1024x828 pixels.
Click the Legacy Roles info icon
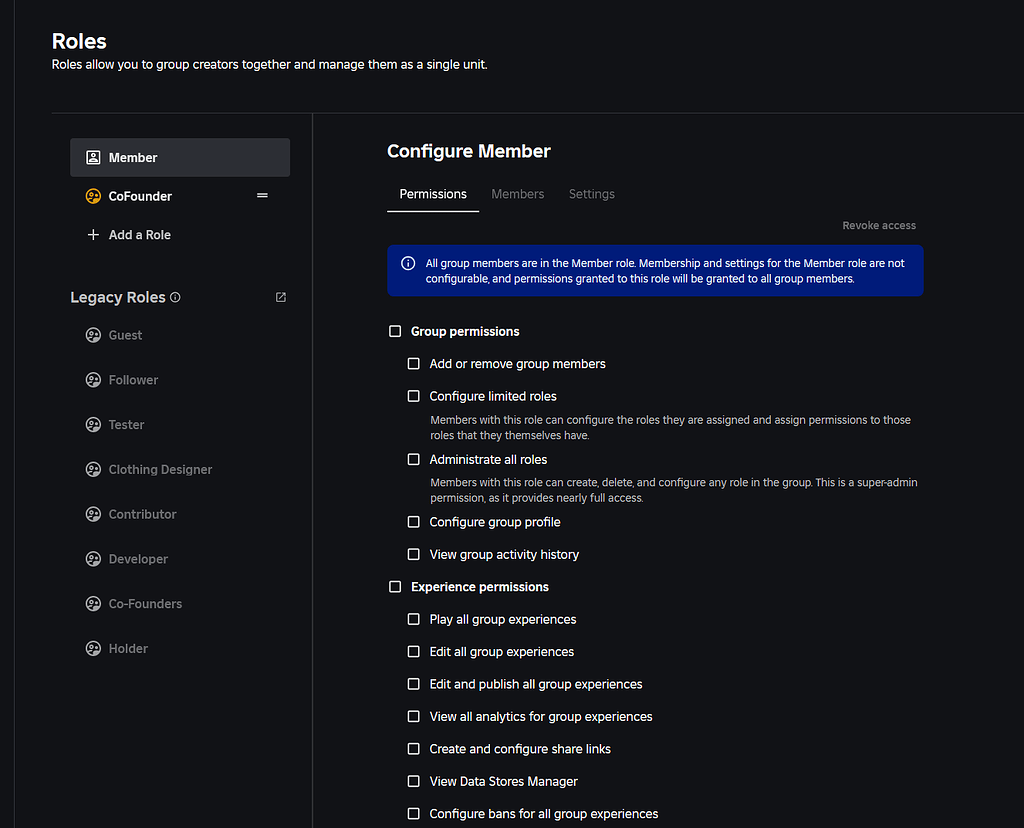pyautogui.click(x=176, y=298)
